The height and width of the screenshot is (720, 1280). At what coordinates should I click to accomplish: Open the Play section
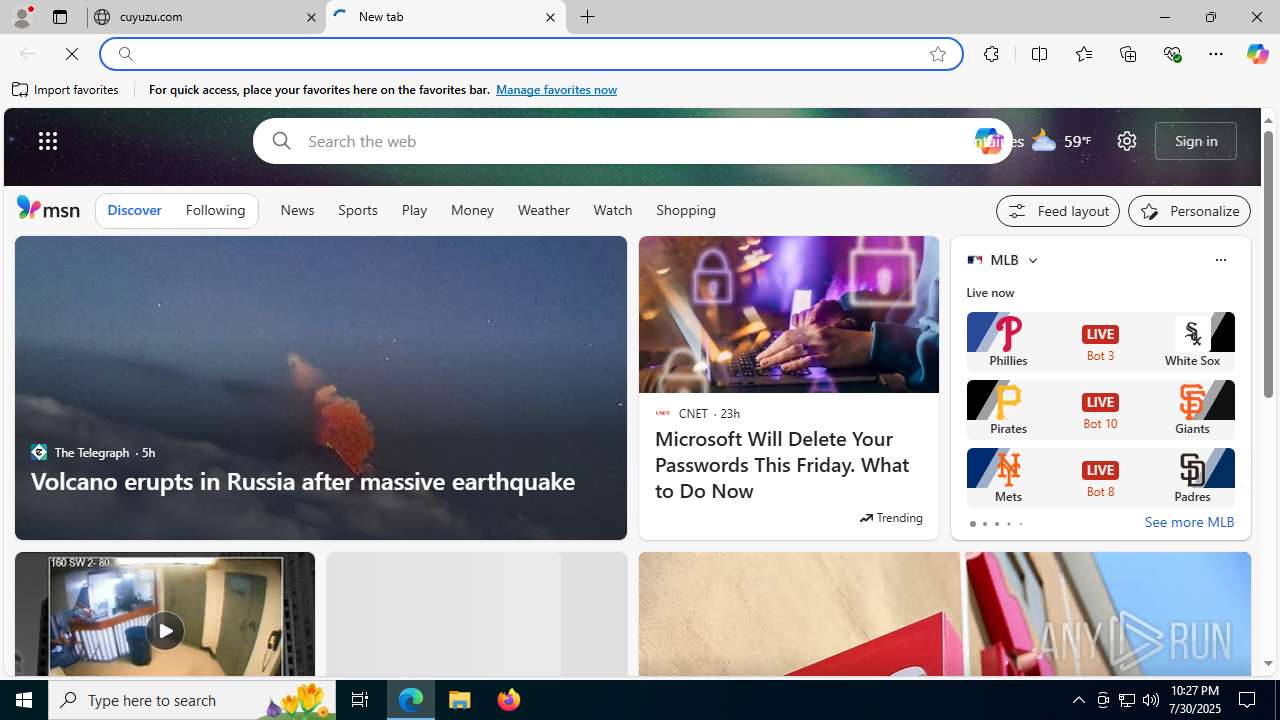pos(414,211)
